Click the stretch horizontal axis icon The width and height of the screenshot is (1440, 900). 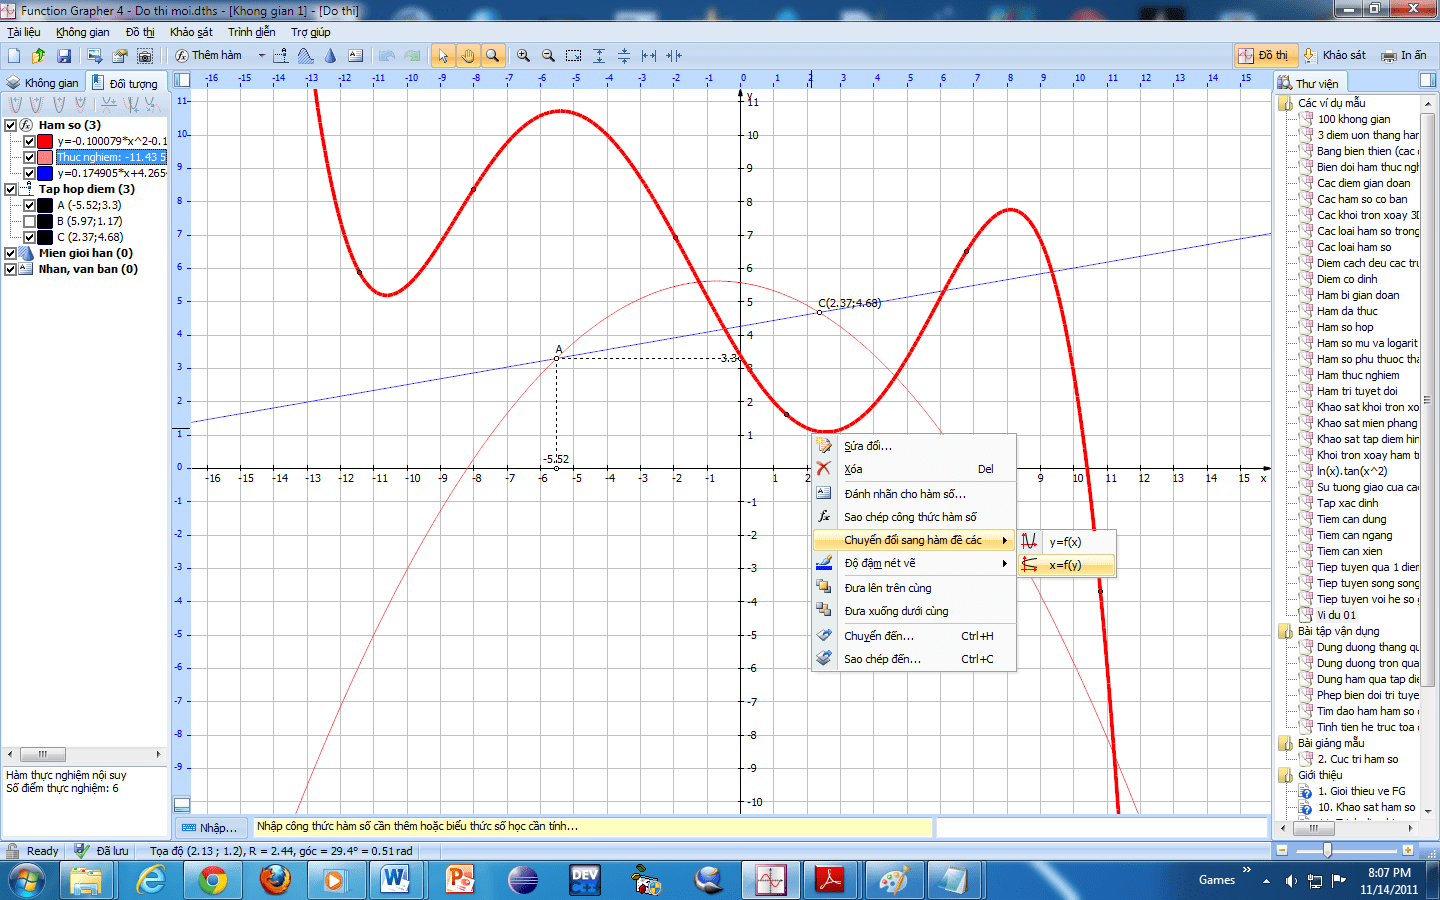[649, 56]
